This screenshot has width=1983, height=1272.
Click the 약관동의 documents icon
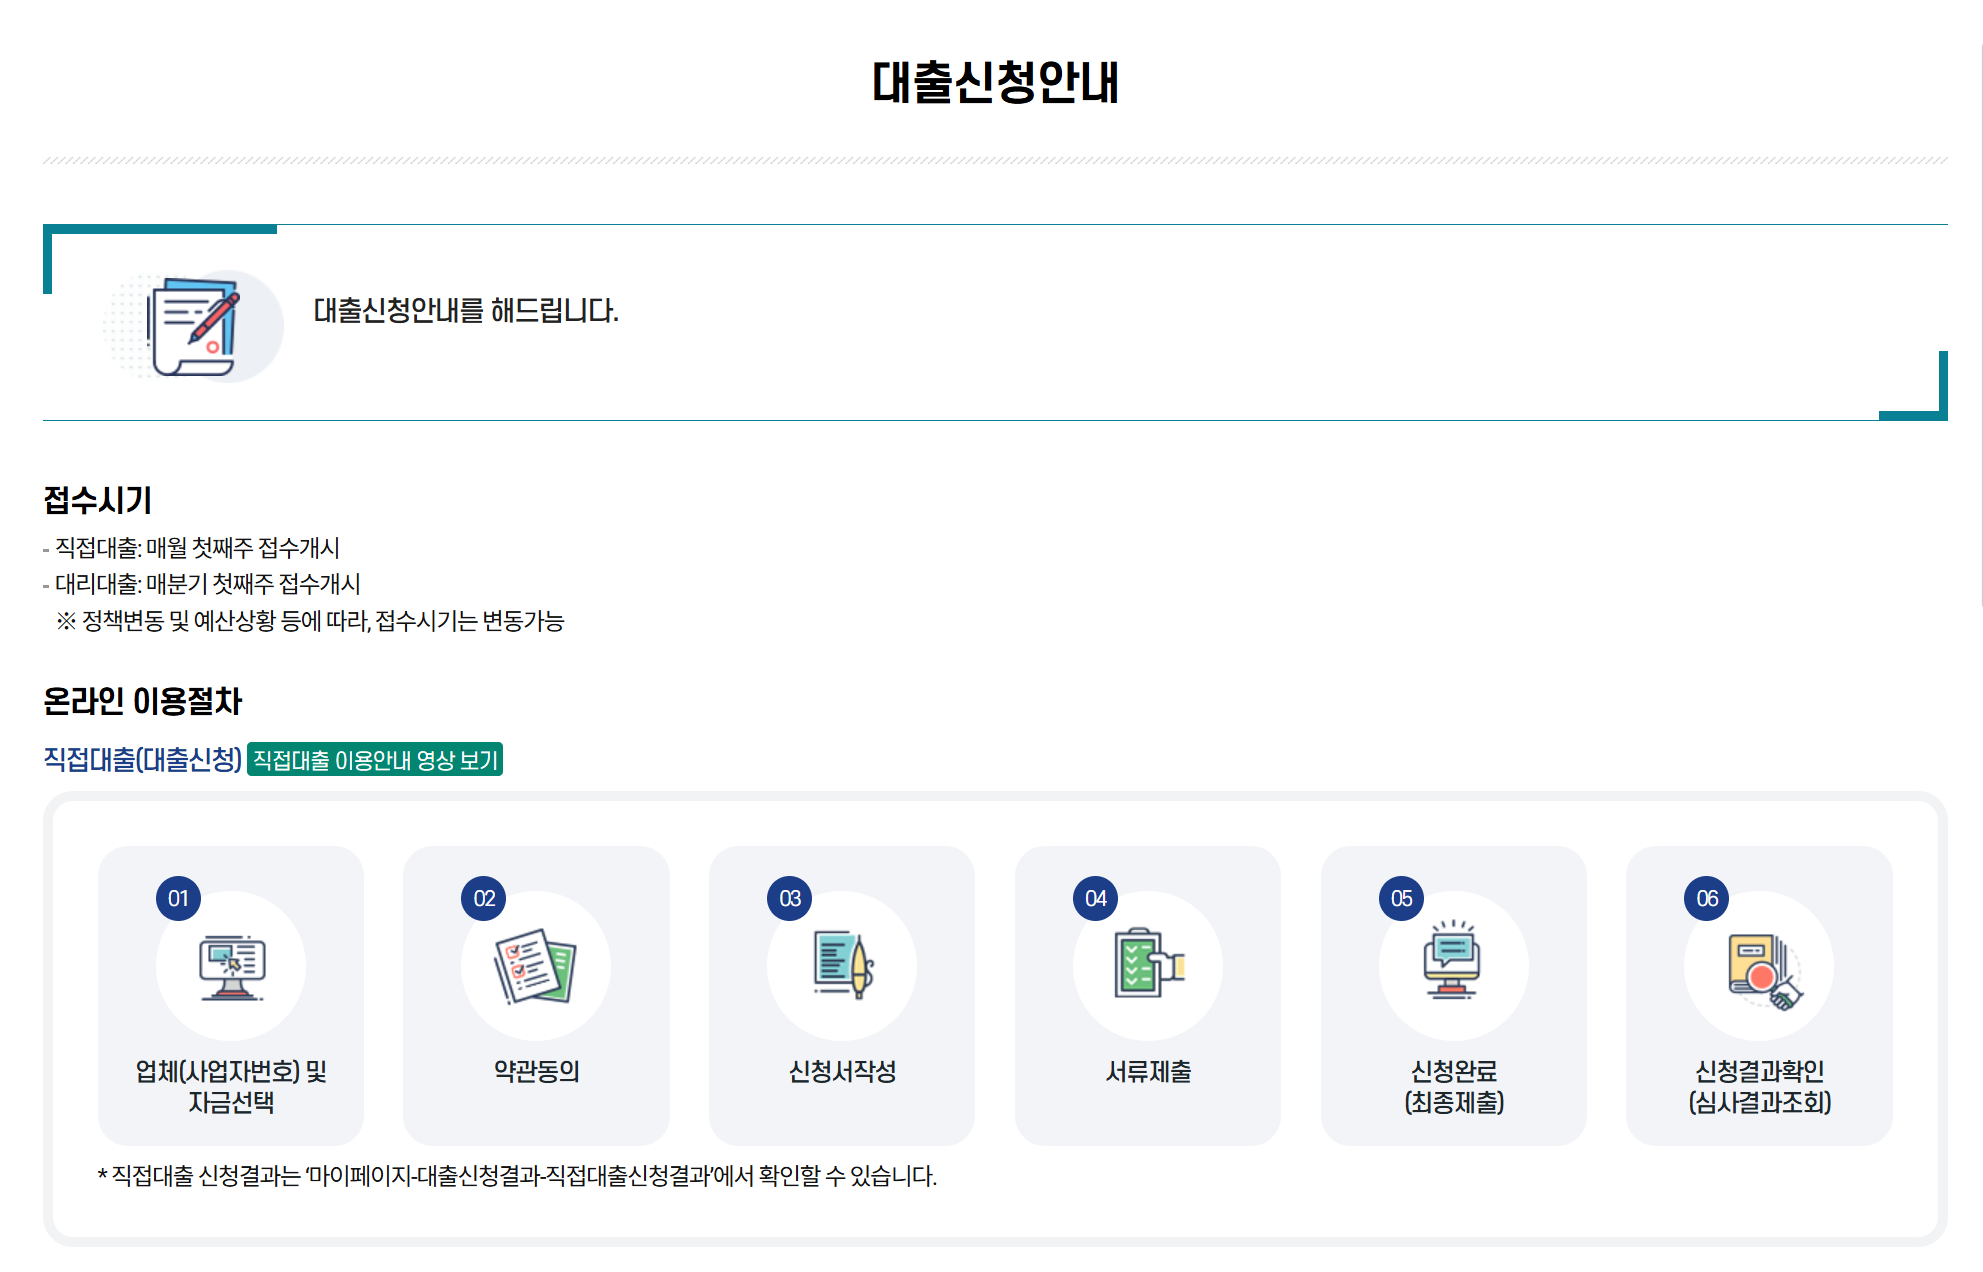coord(537,965)
